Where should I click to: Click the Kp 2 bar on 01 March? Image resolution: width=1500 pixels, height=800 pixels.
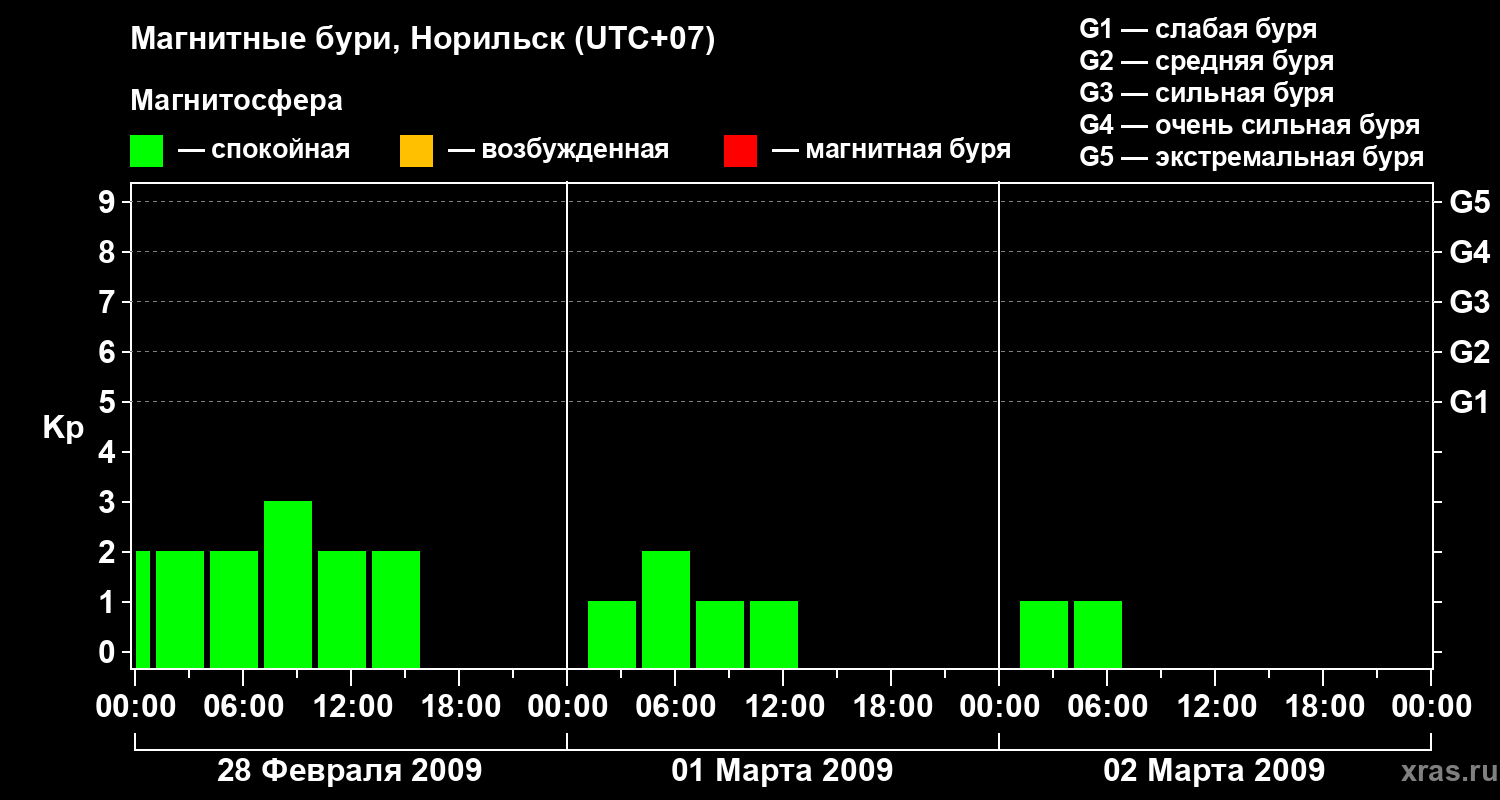666,609
